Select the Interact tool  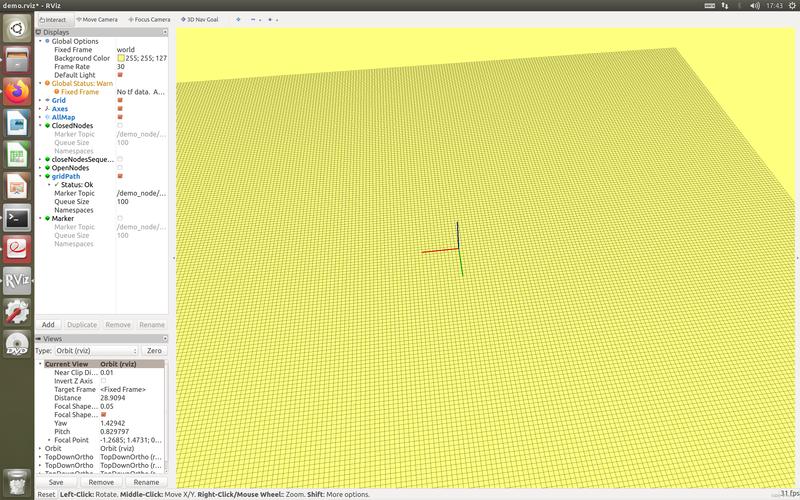(53, 19)
